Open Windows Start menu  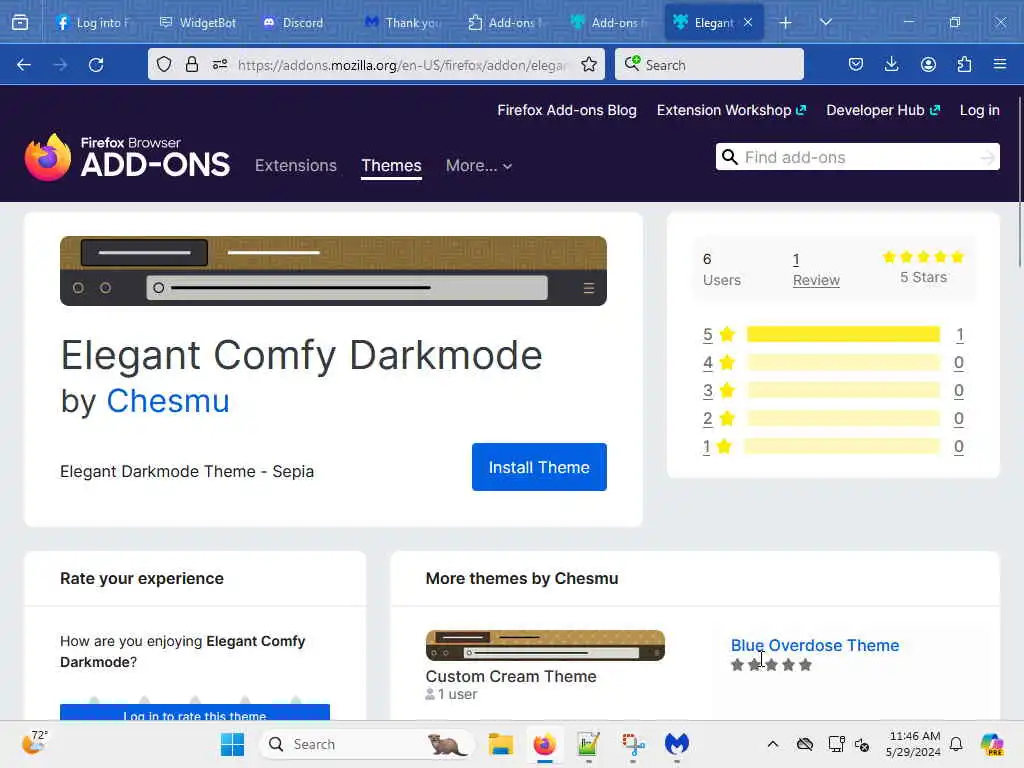(232, 744)
